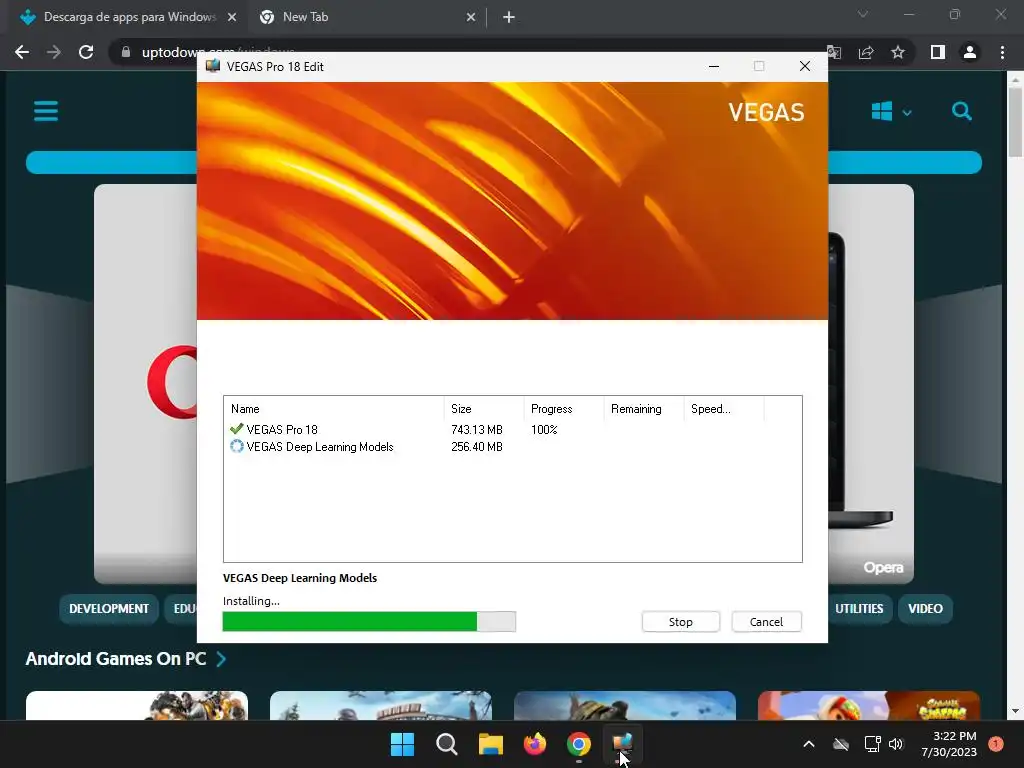Viewport: 1024px width, 768px height.
Task: Open Chrome three-dot menu
Action: [1002, 52]
